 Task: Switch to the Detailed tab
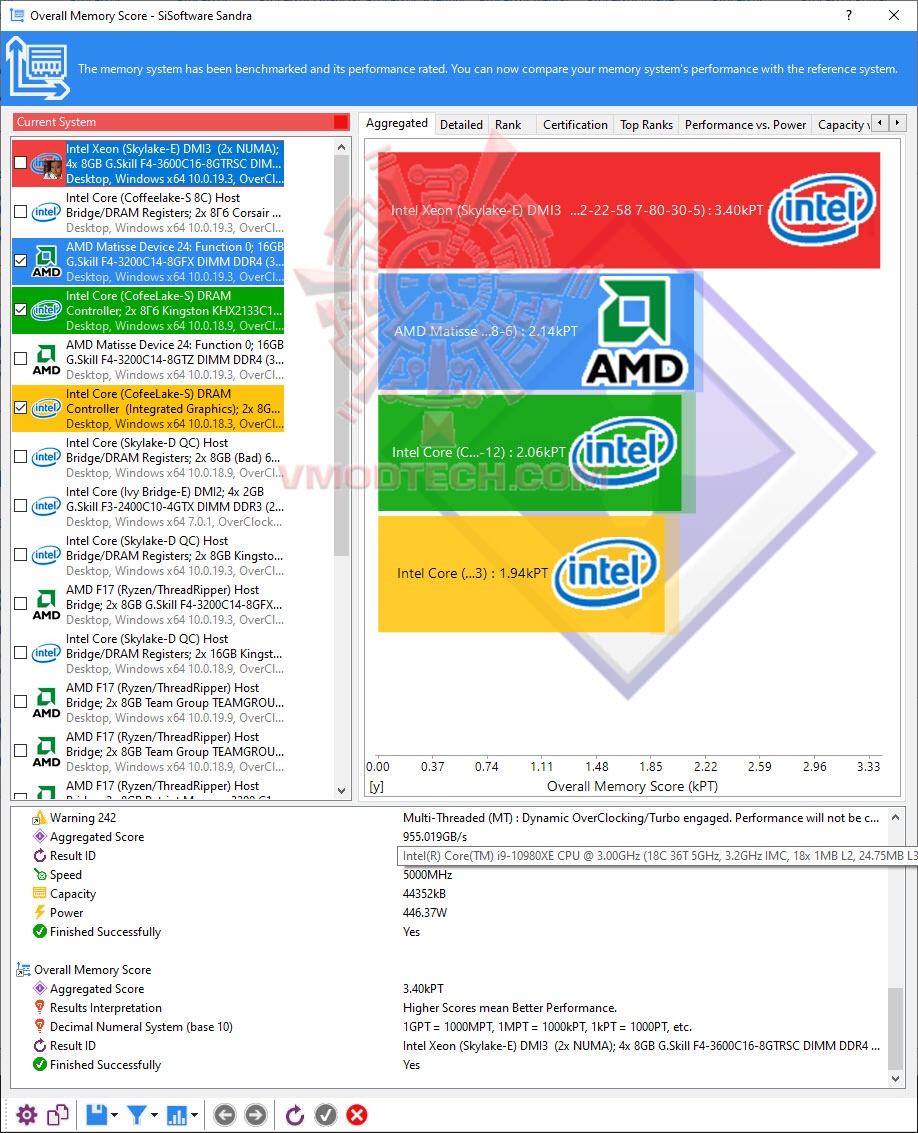tap(461, 124)
